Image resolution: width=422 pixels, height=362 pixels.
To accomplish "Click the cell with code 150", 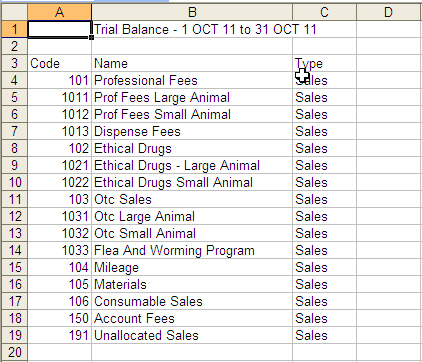I will 59,318.
